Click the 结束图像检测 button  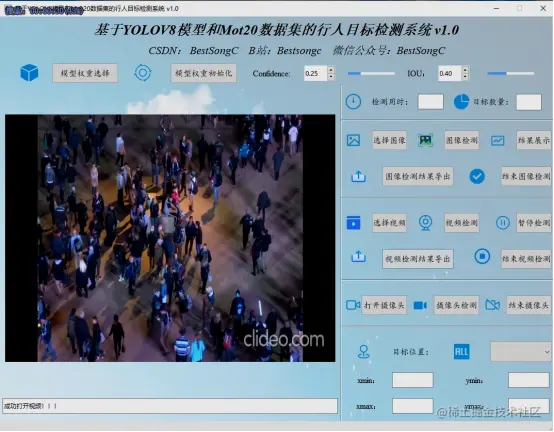pos(526,176)
